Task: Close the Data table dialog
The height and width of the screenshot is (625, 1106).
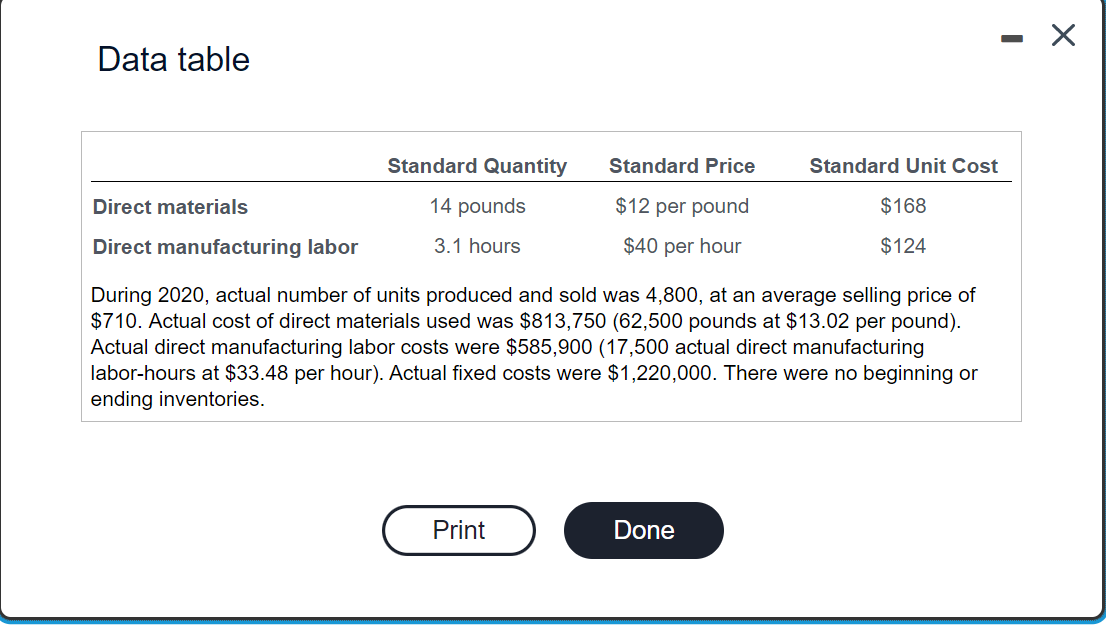Action: click(1062, 35)
